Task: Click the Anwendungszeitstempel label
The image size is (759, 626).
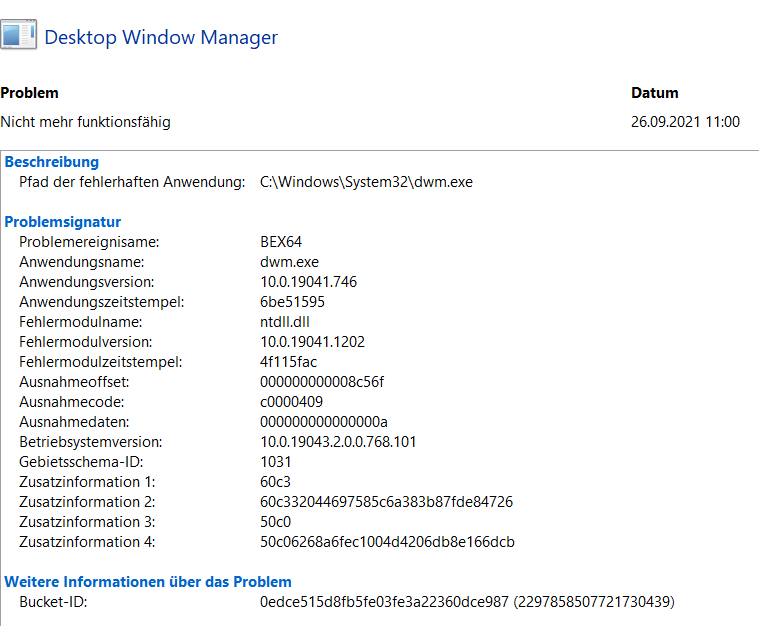Action: (102, 302)
